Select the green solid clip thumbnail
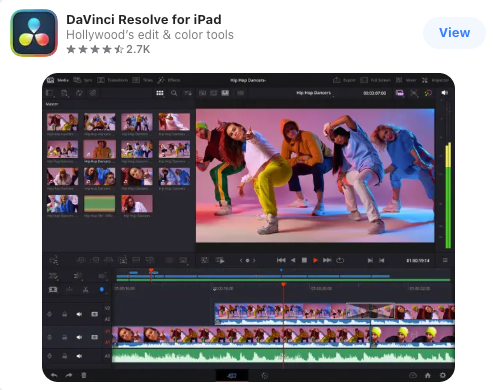The height and width of the screenshot is (390, 493). tap(99, 204)
